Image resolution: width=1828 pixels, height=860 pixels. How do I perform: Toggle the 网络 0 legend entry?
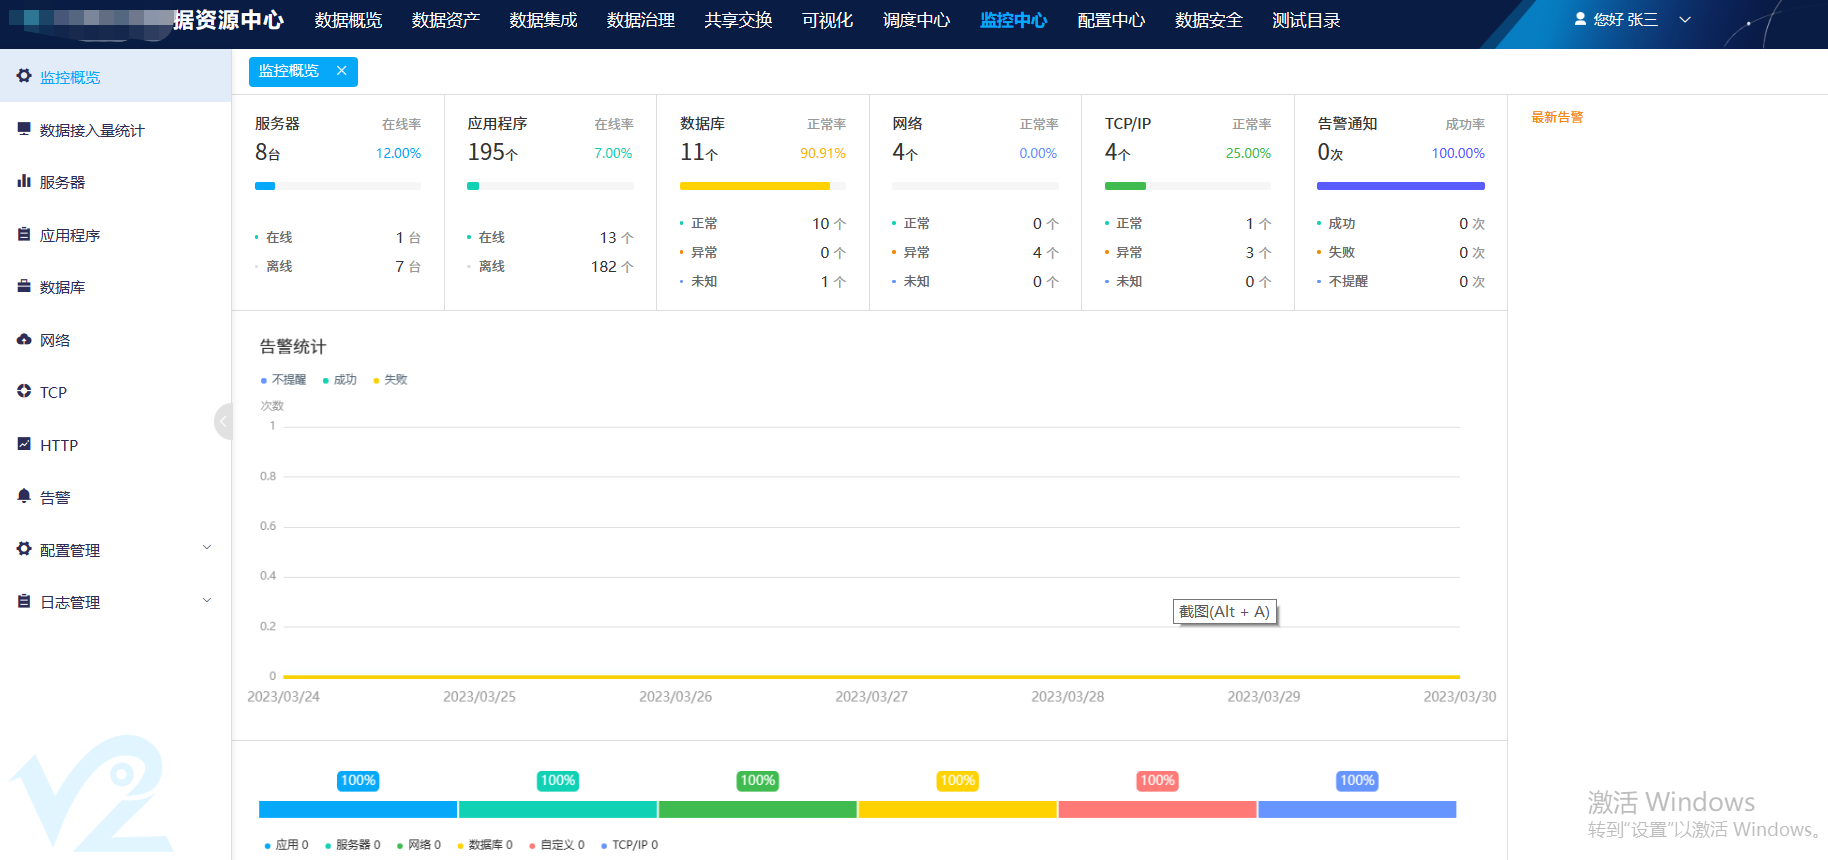(419, 845)
